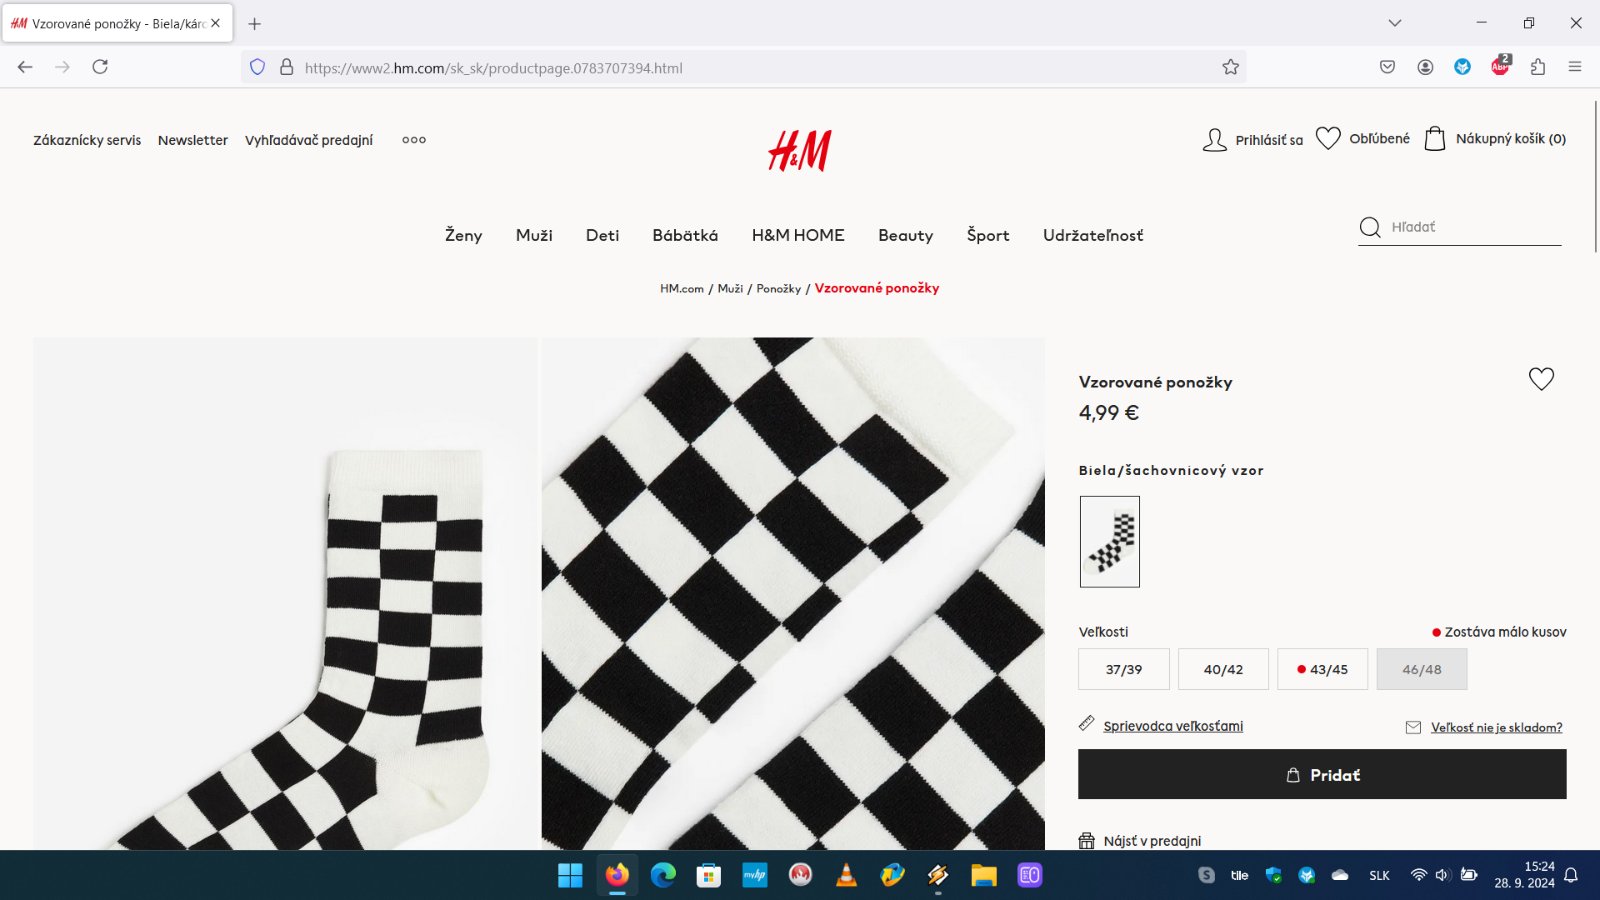Open Sprievodca veľkosťami size guide link
The image size is (1600, 900).
[x=1173, y=726]
